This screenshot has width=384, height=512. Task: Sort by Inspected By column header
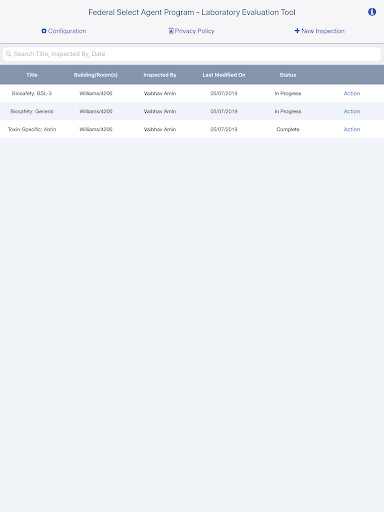pos(160,75)
